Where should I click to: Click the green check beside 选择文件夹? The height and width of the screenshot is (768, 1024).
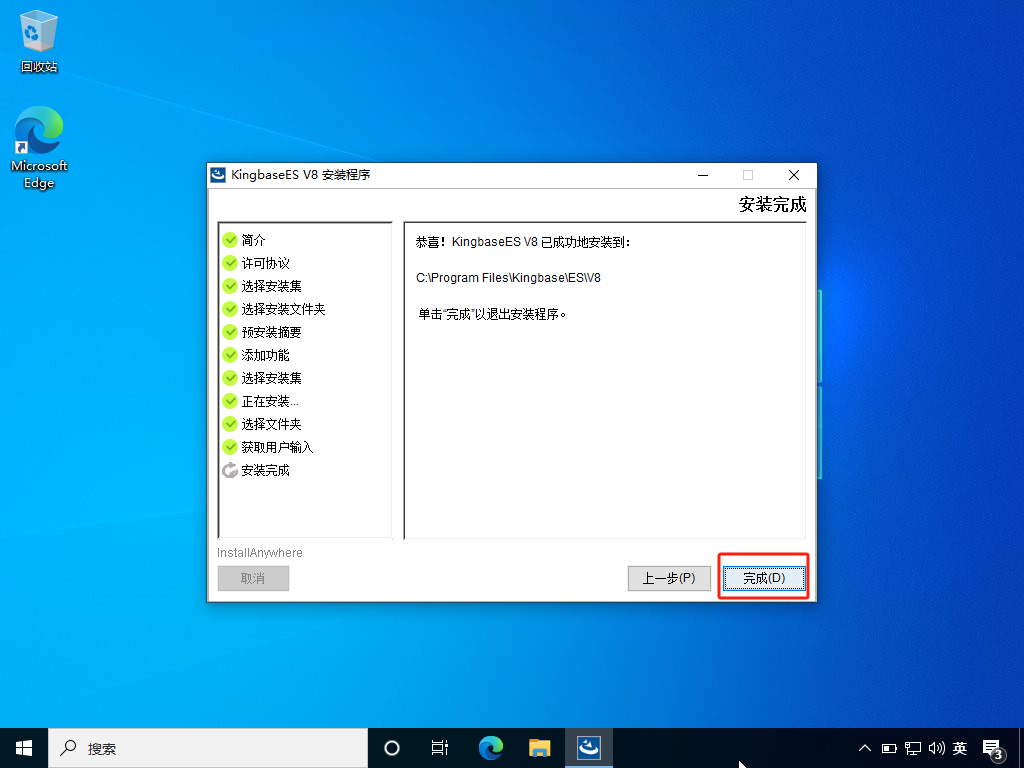(230, 424)
